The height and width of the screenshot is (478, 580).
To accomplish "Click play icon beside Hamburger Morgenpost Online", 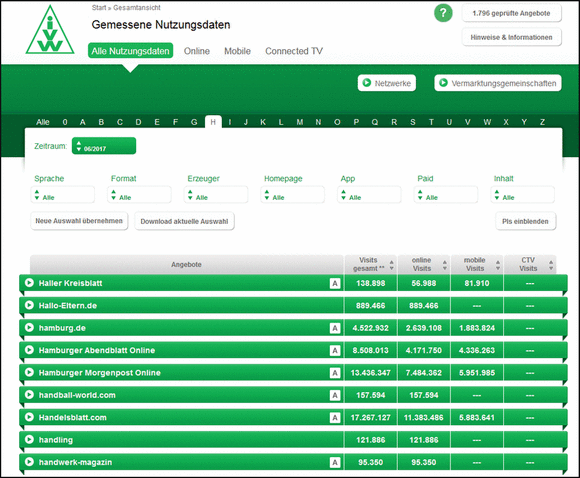I will (29, 372).
